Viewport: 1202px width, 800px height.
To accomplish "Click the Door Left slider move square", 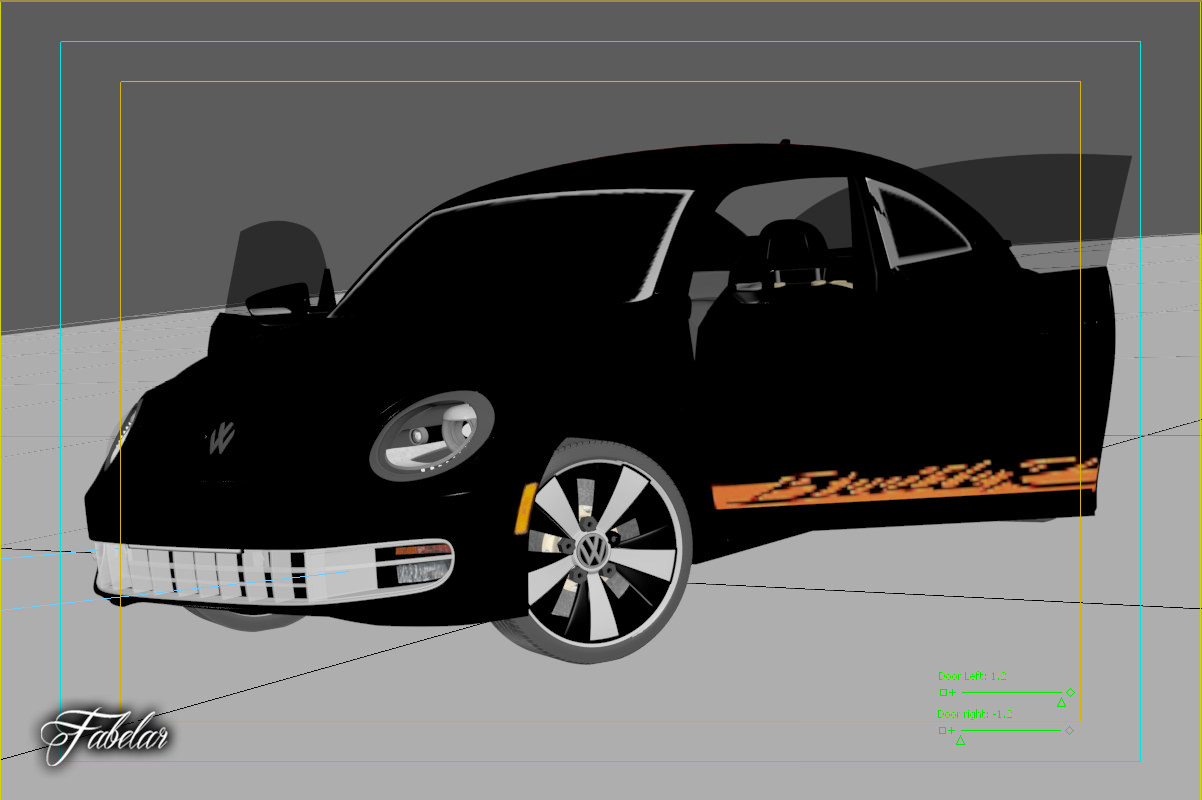I will click(x=943, y=692).
